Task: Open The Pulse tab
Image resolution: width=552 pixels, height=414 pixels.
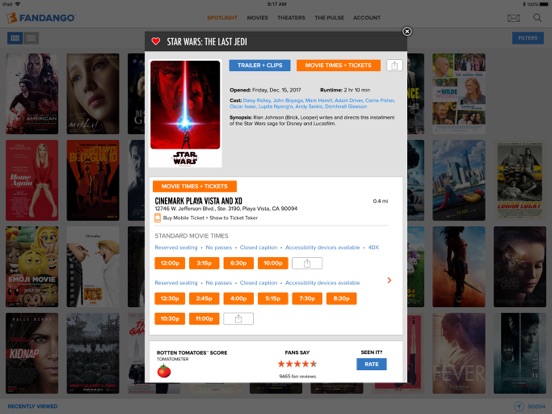Action: click(329, 18)
